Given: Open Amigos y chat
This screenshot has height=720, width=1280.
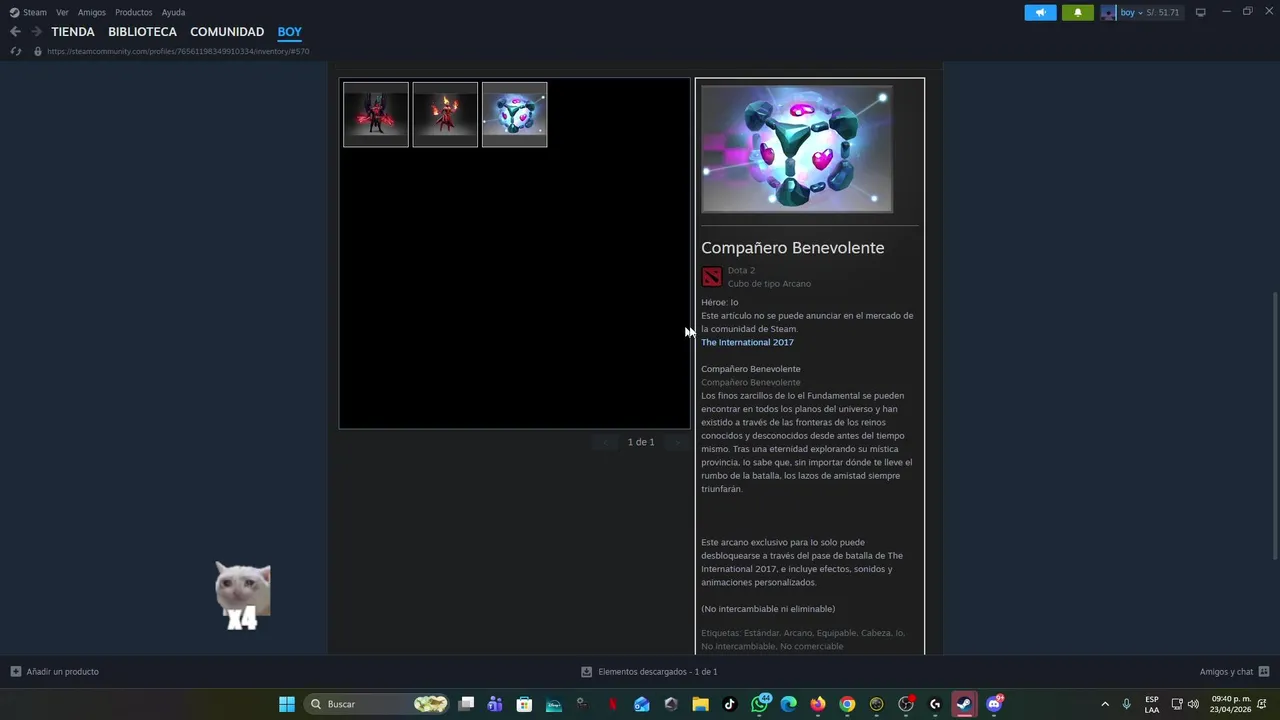Looking at the screenshot, I should click(x=1234, y=672).
